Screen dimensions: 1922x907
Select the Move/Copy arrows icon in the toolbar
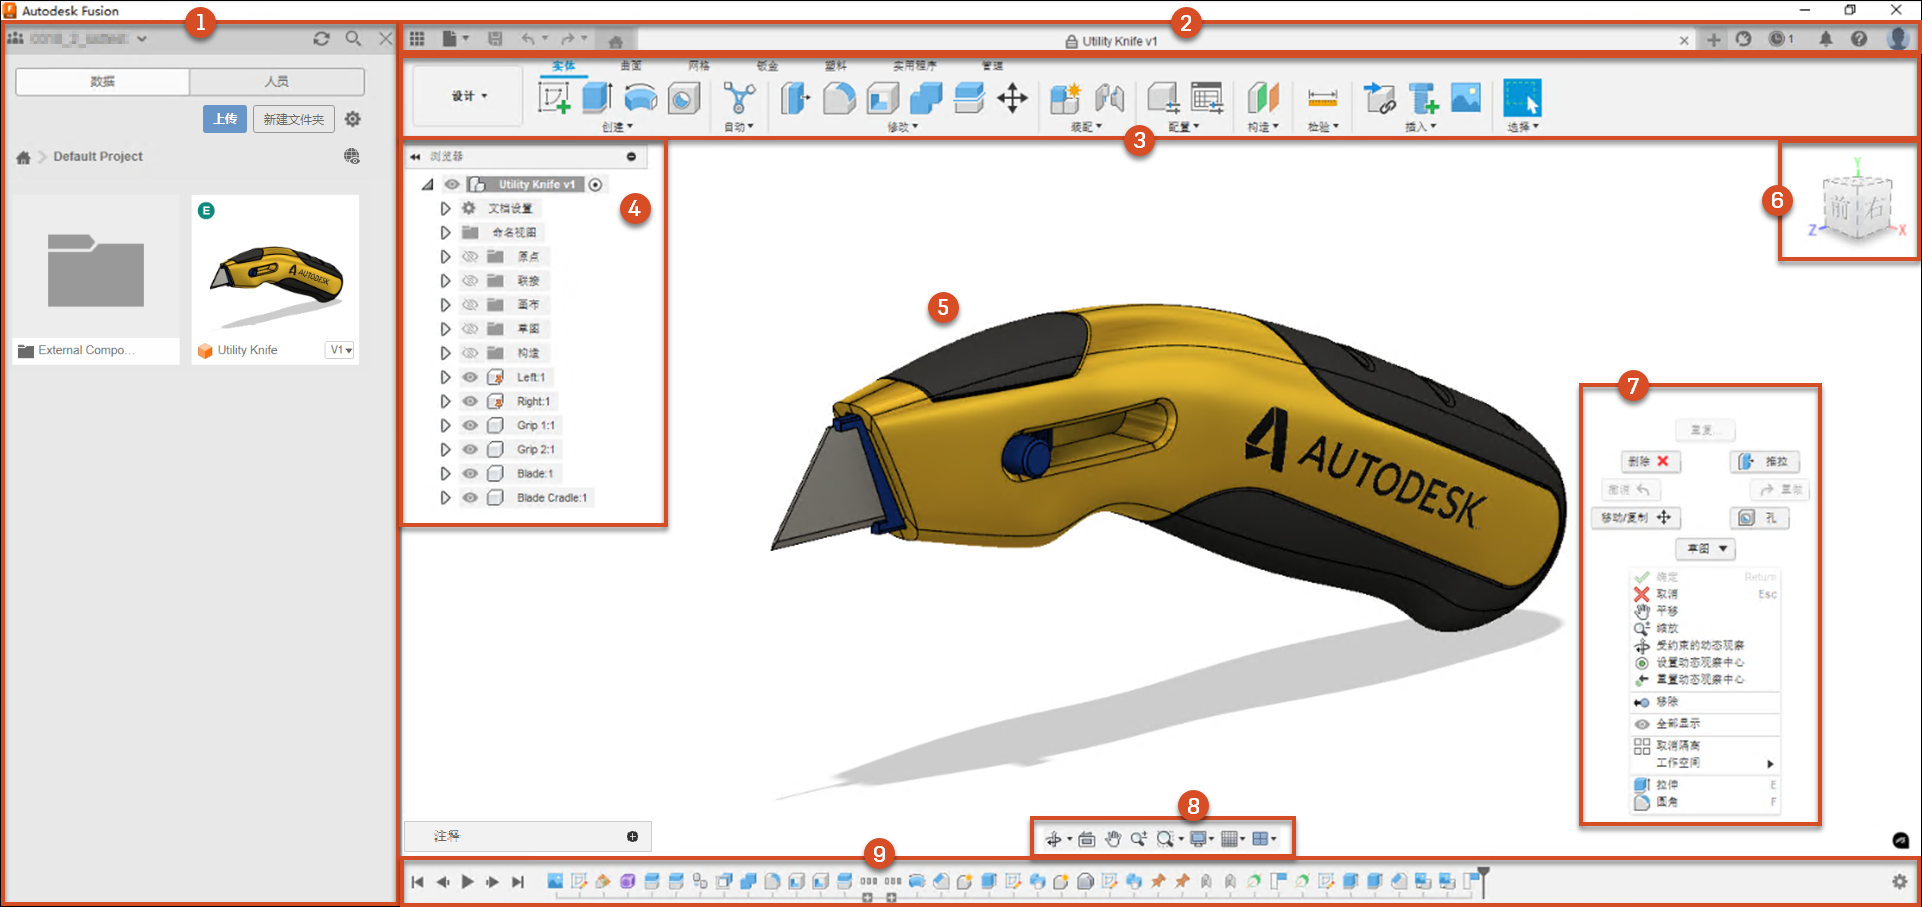(x=1013, y=98)
